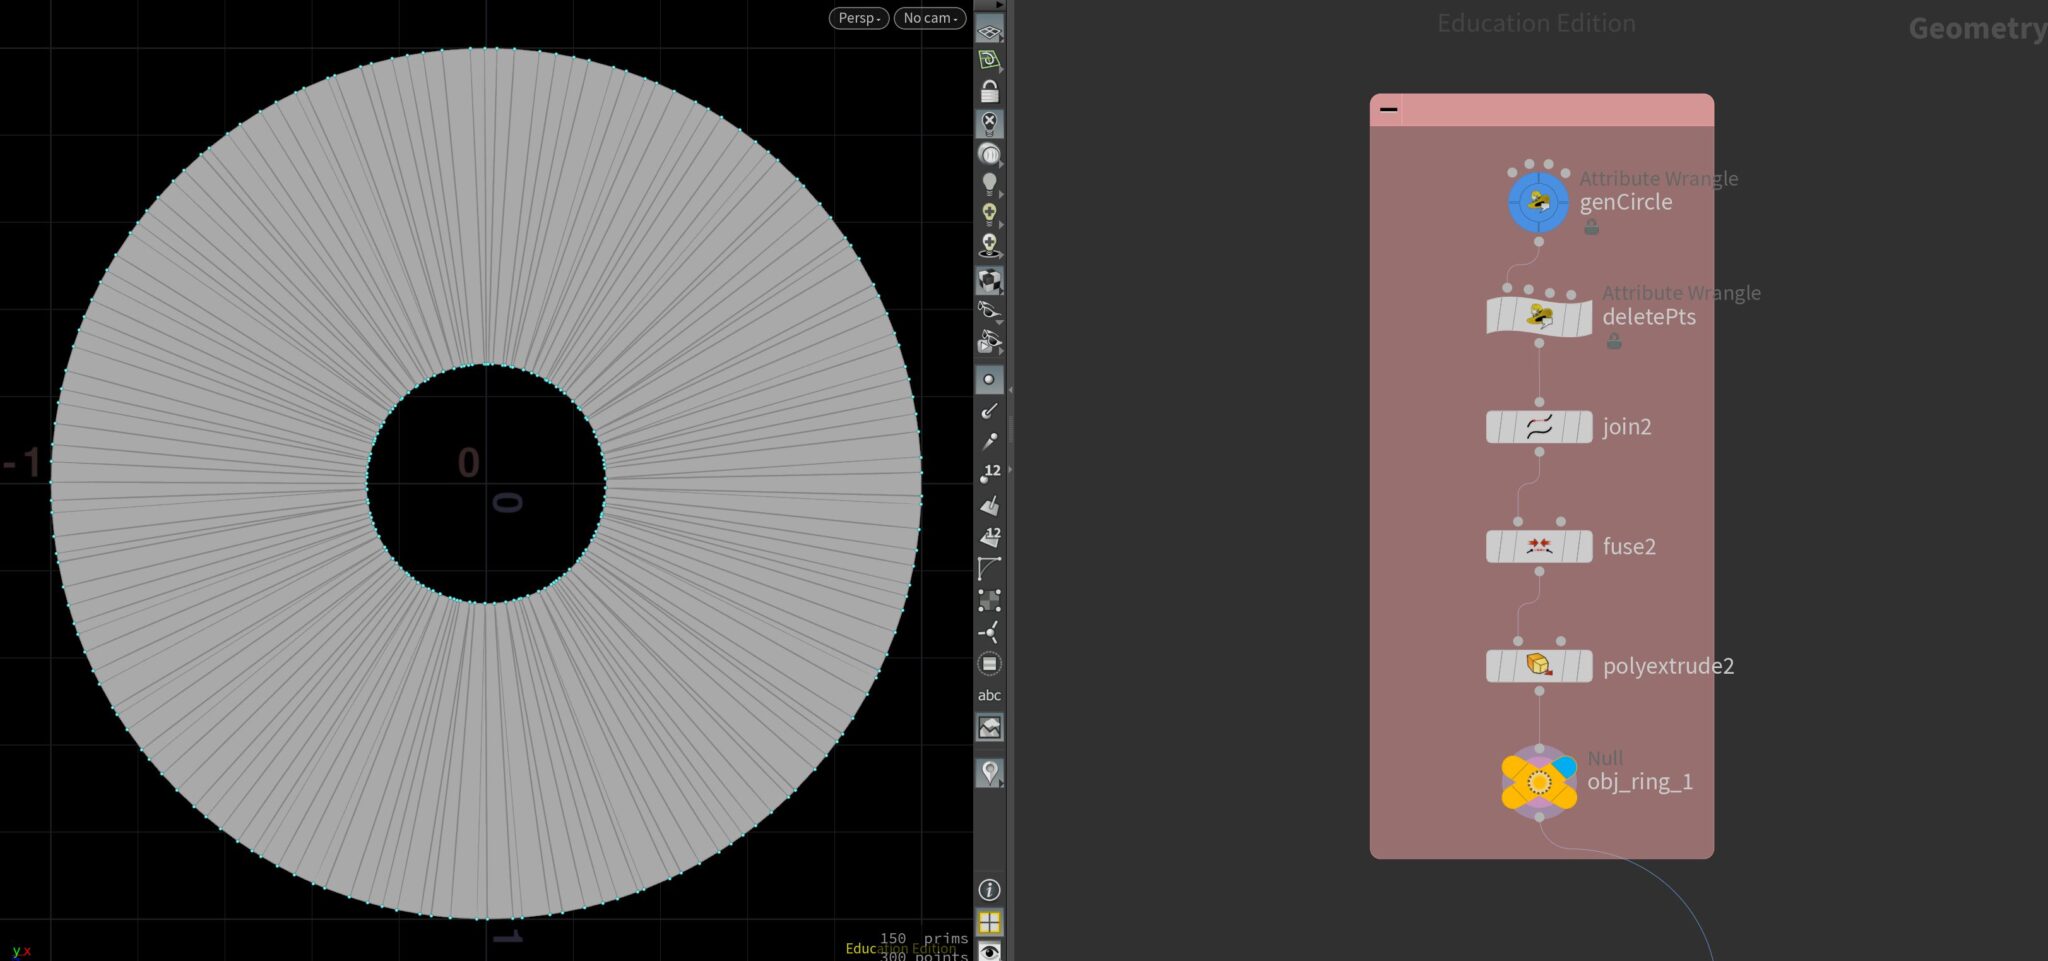Click the eye visibility icon at toolbar bottom

tap(989, 951)
